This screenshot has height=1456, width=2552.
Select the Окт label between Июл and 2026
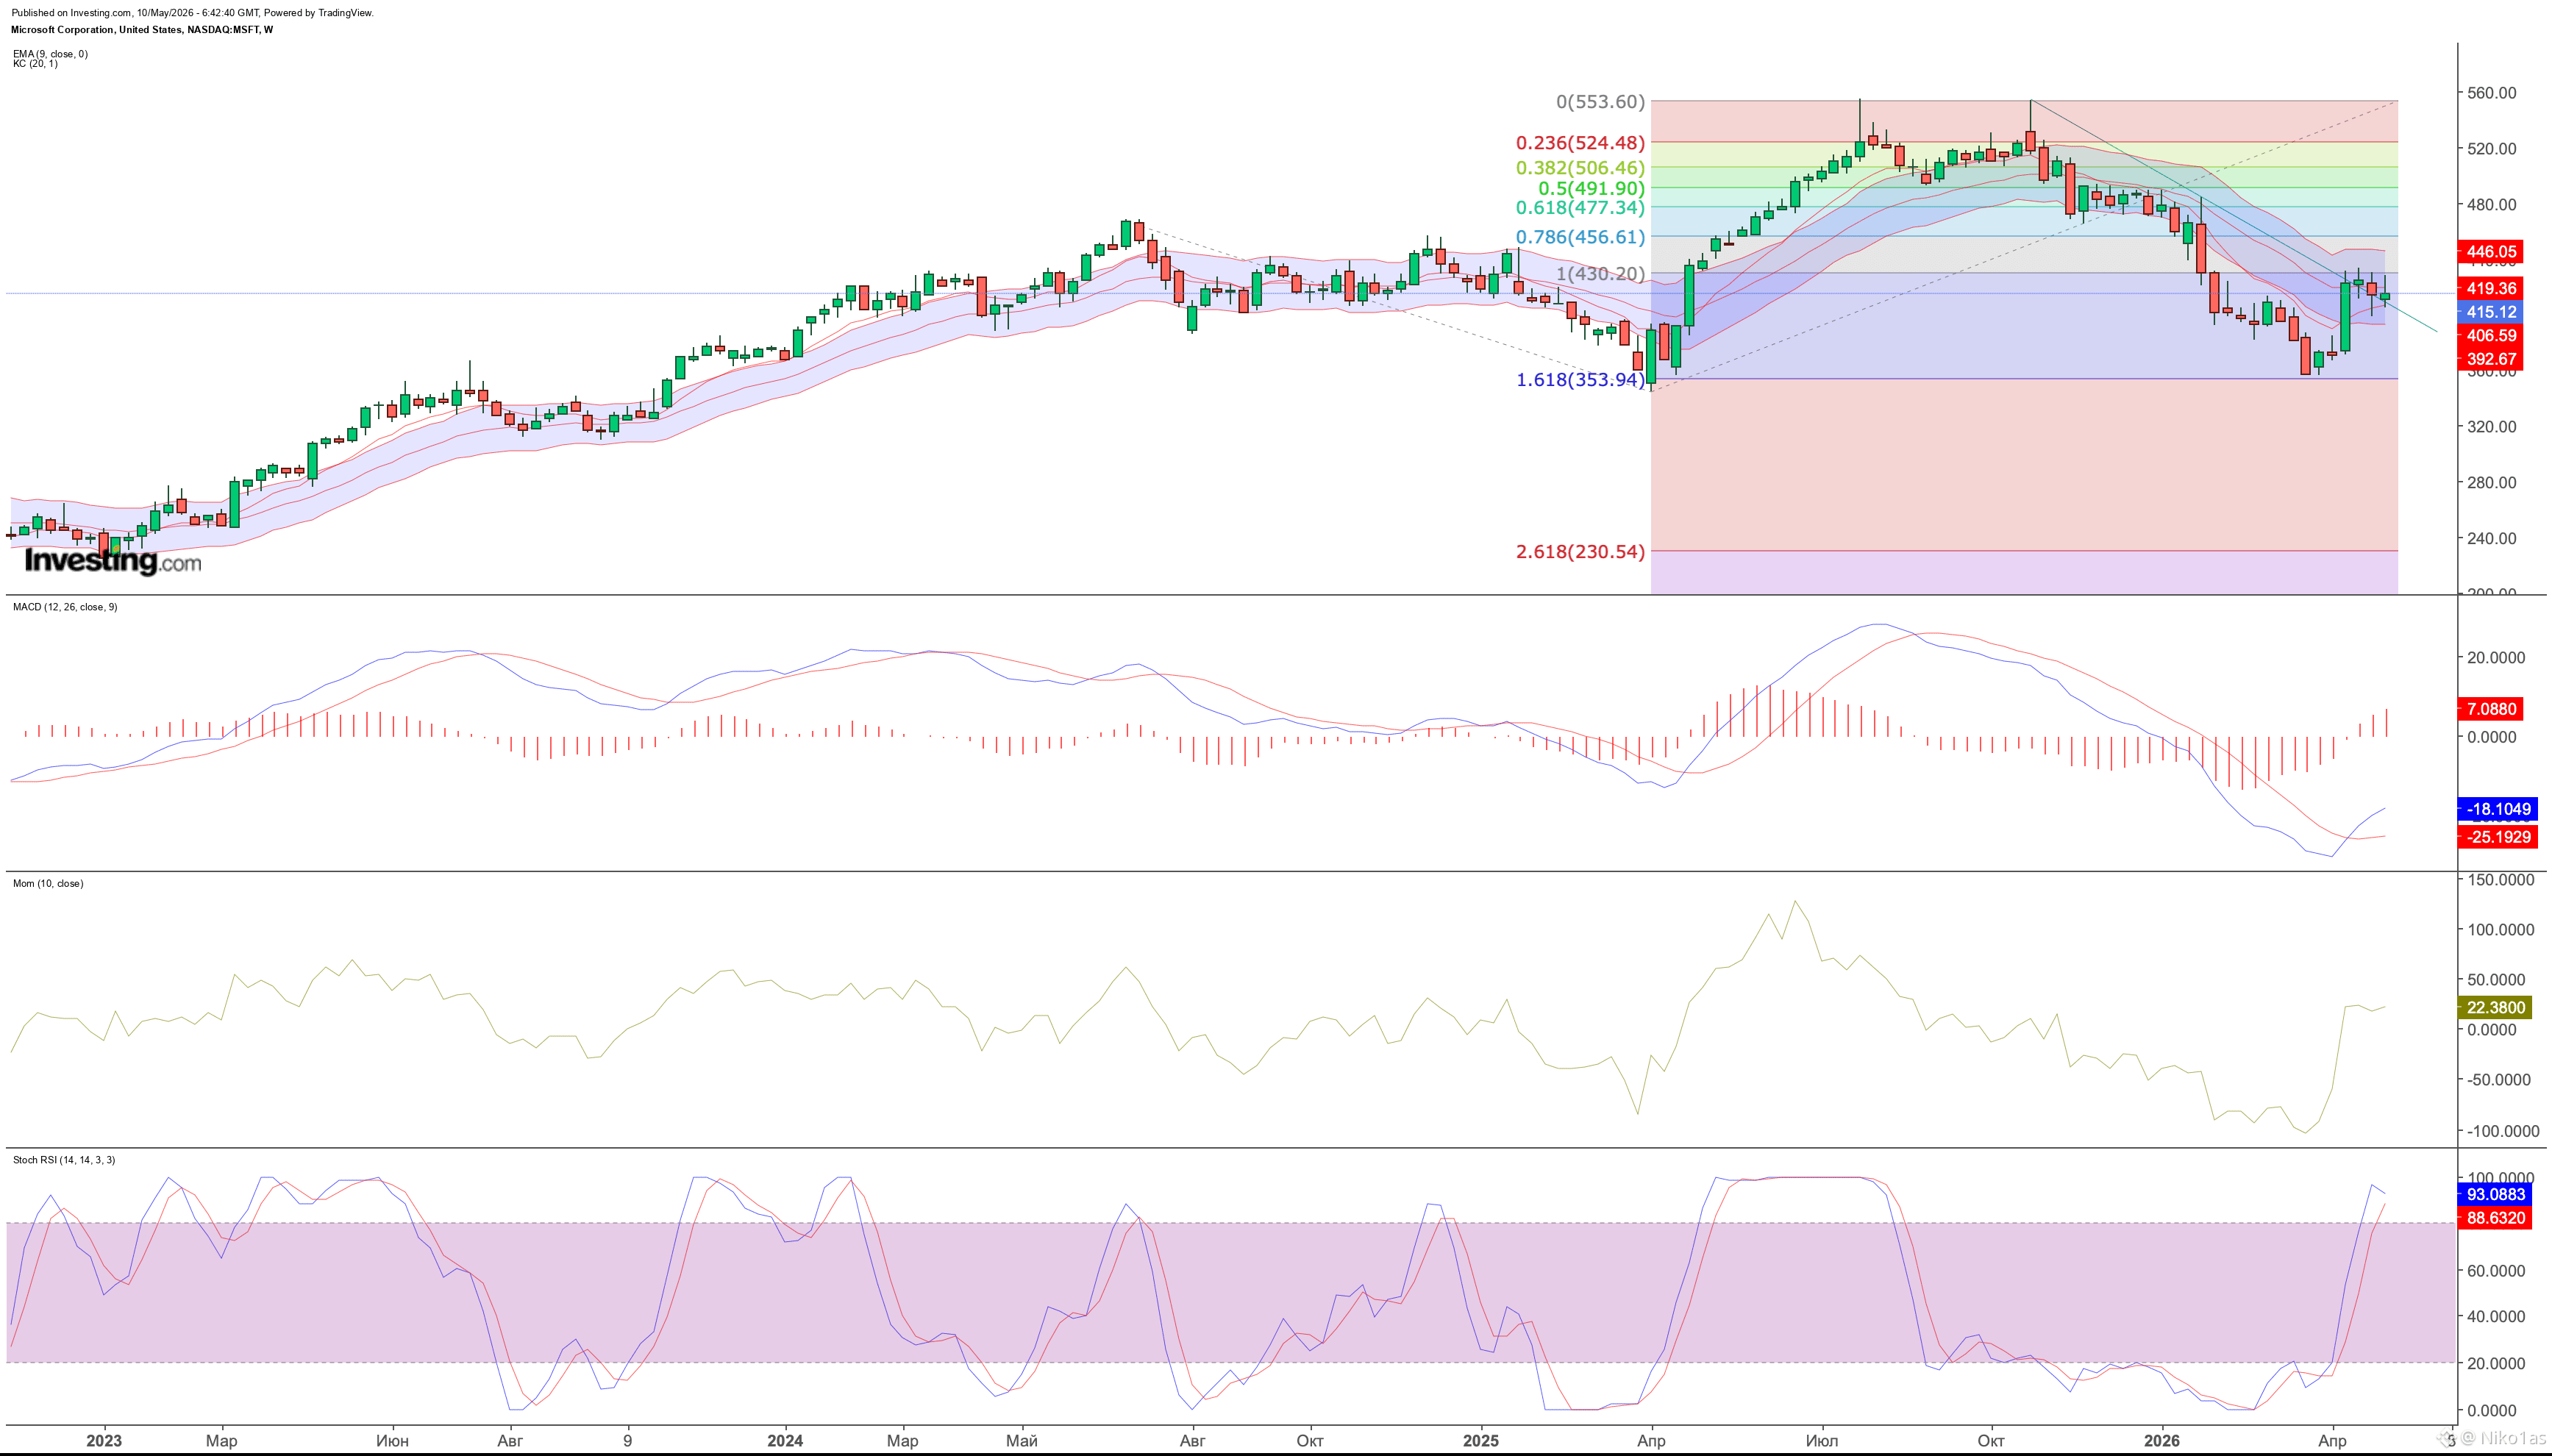tap(1991, 1441)
